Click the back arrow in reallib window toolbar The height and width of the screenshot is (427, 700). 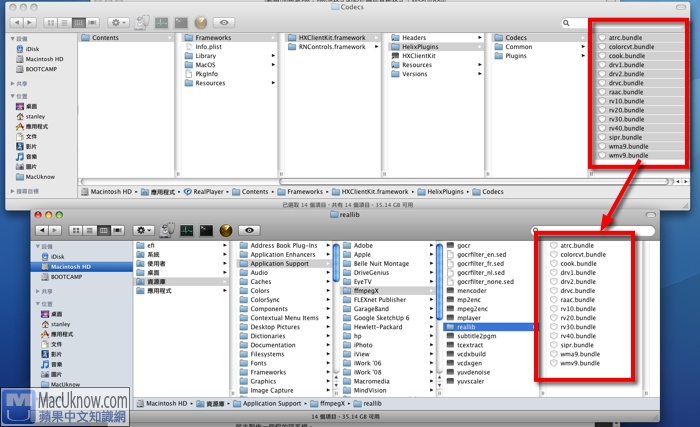(42, 230)
